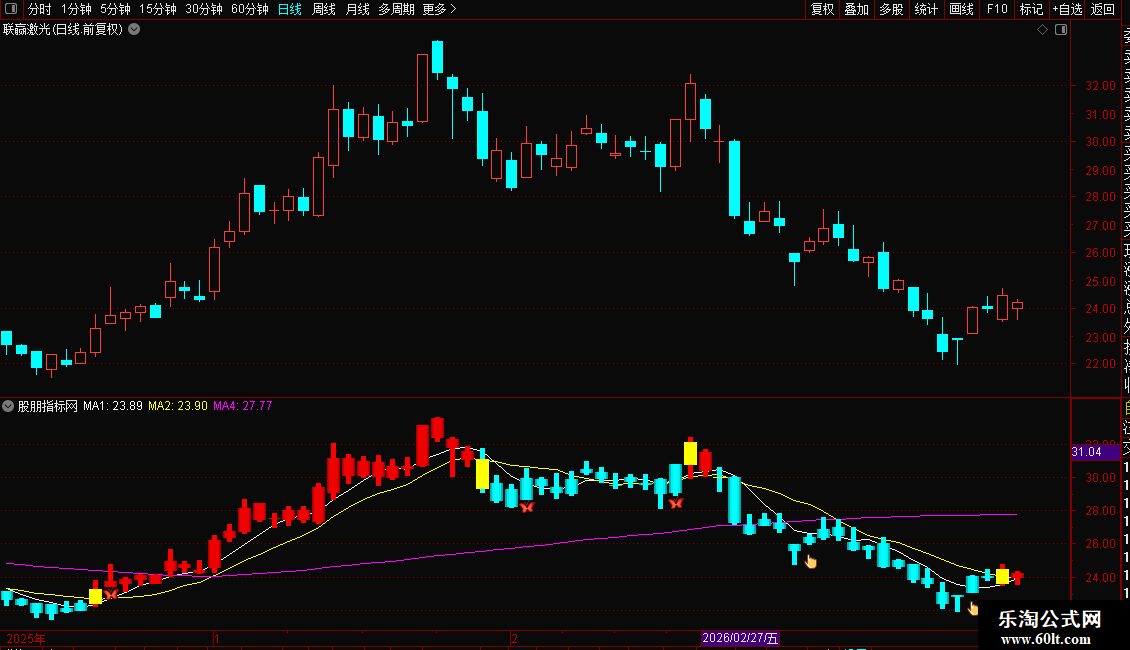The image size is (1130, 650).
Task: Select the 15分钟 period
Action: pyautogui.click(x=158, y=9)
